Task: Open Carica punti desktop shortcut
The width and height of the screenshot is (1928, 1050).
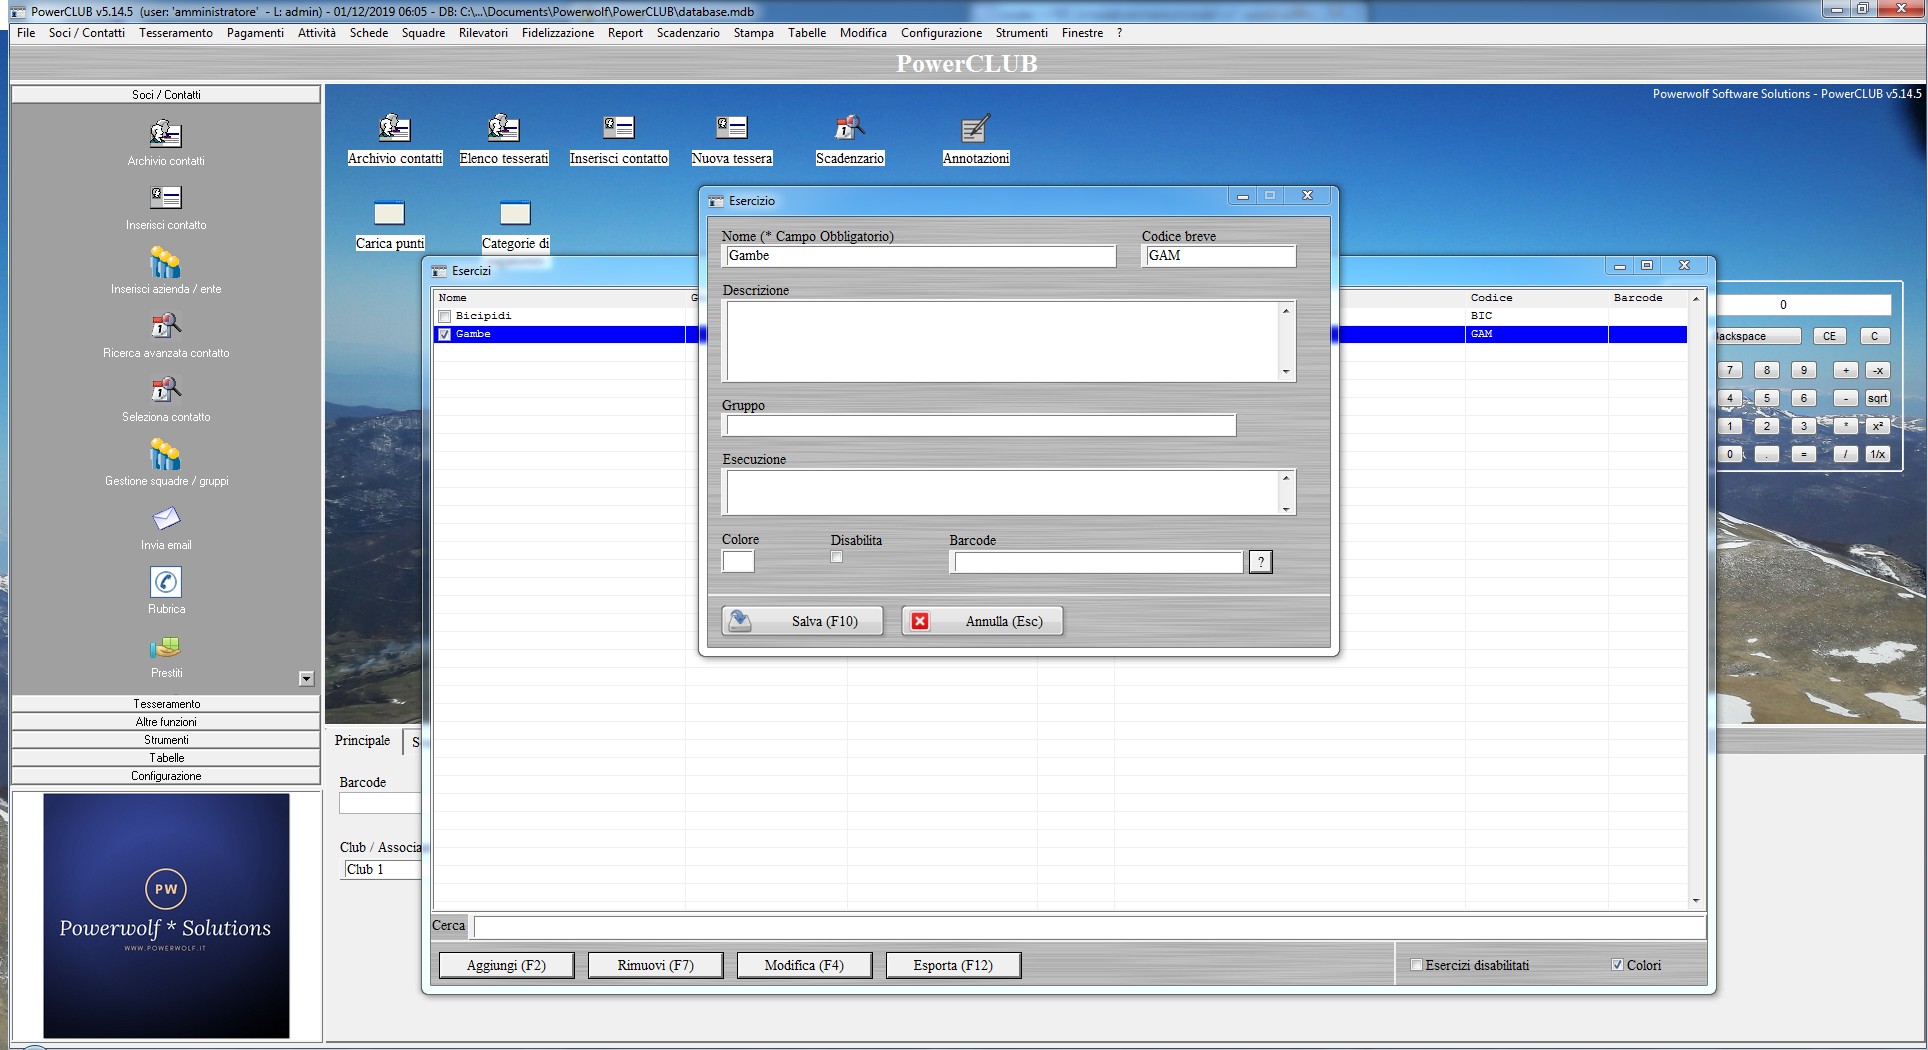Action: pos(390,226)
